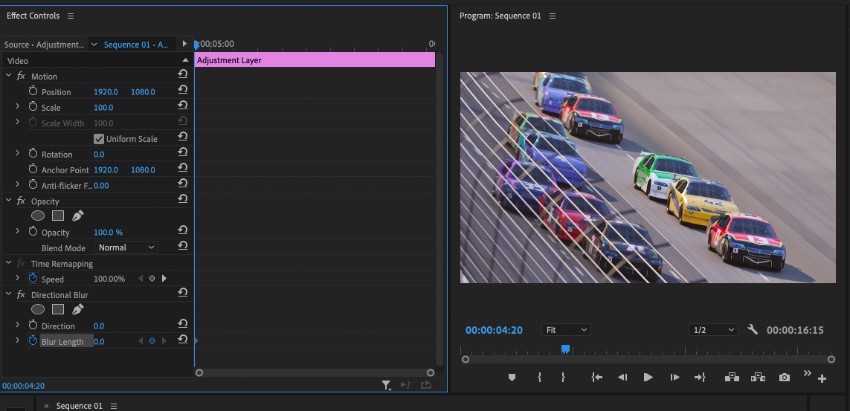
Task: Click the Program monitor playhead marker
Action: pos(565,349)
